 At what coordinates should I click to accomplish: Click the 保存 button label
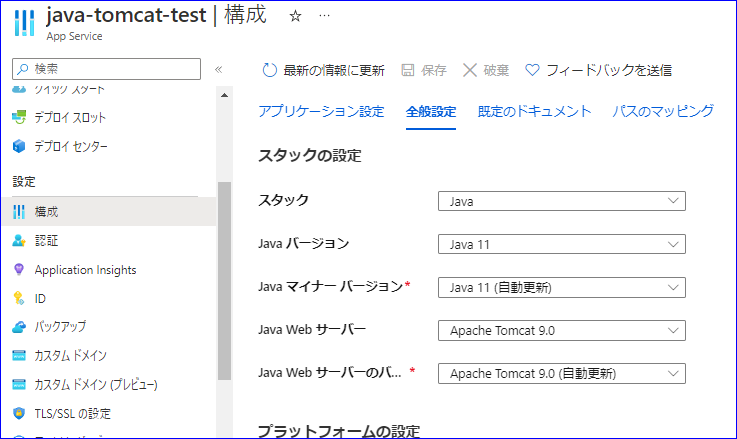(433, 71)
